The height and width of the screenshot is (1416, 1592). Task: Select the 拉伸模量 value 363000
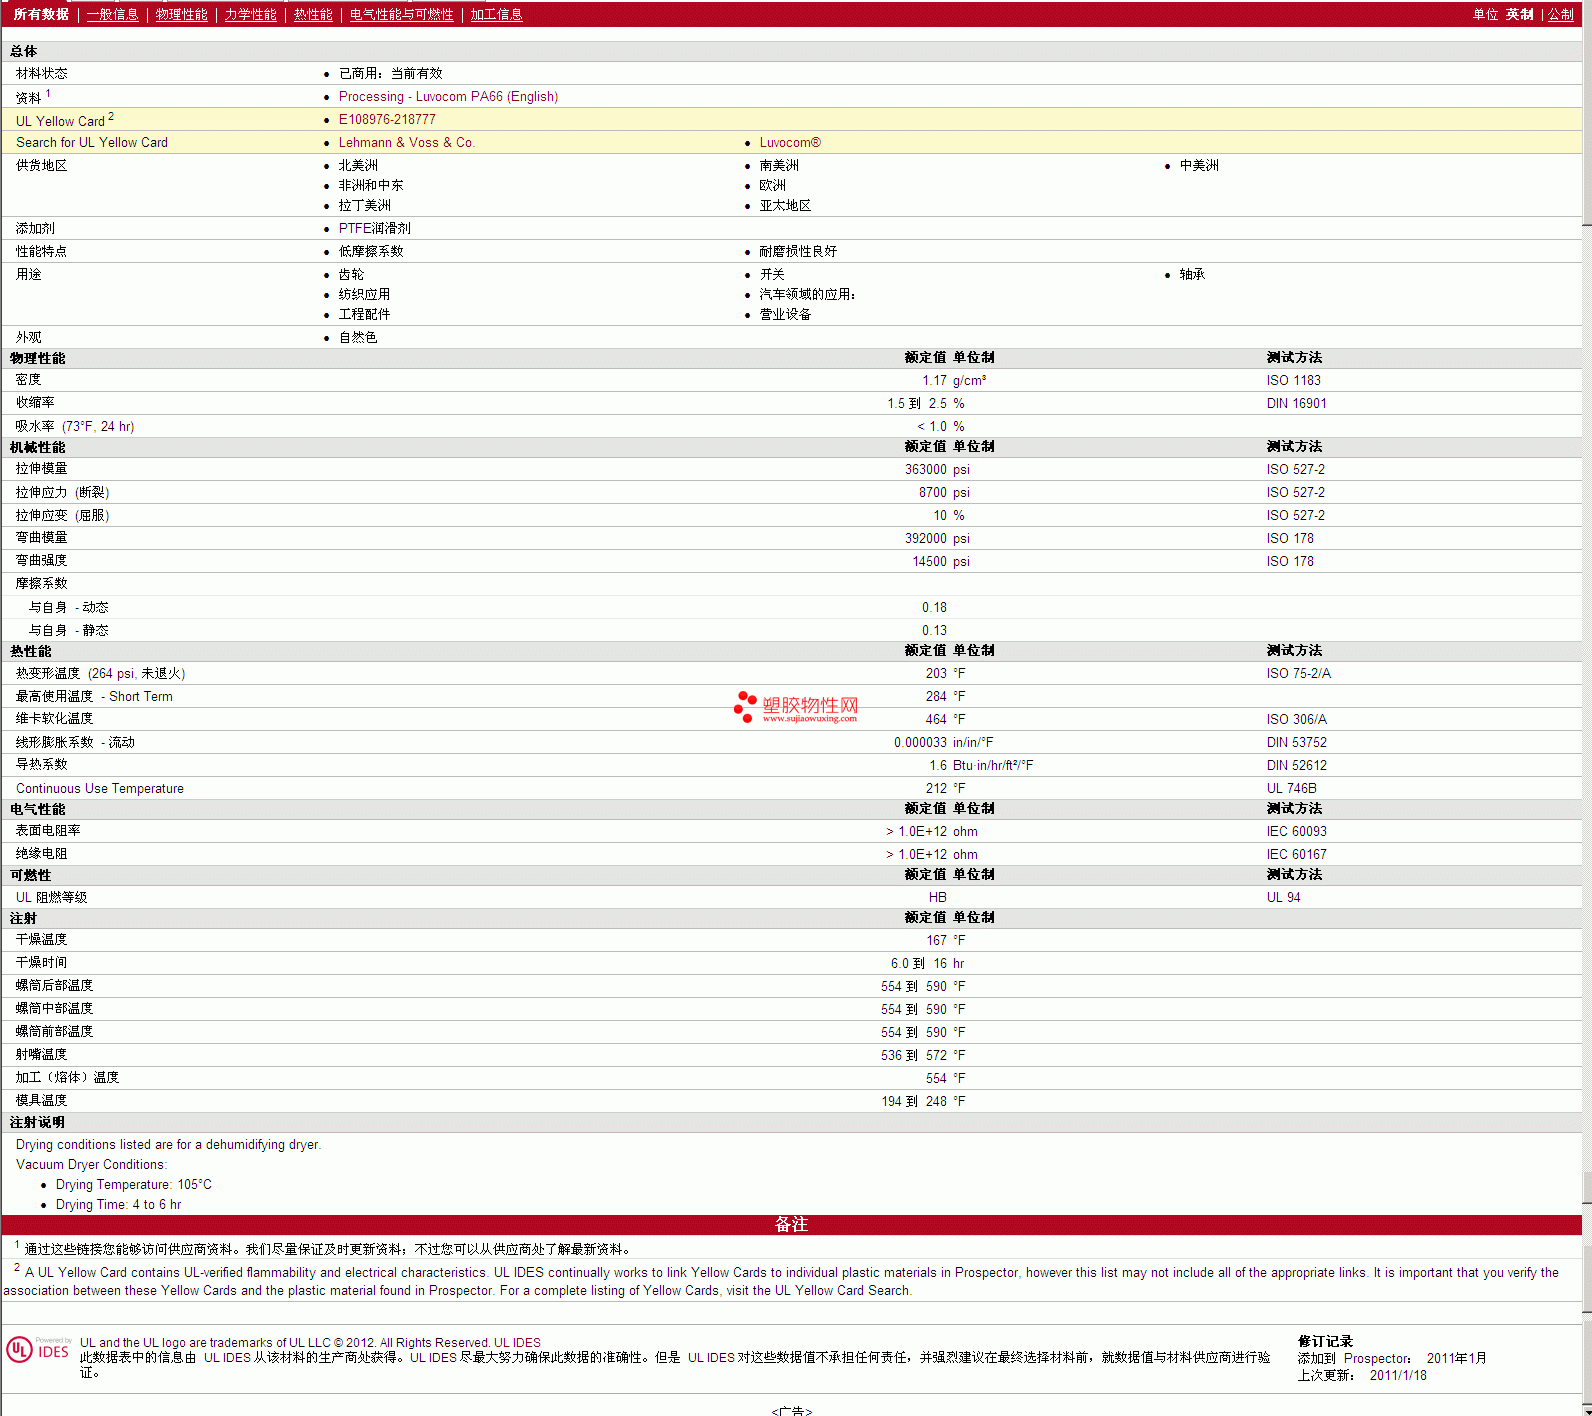(925, 469)
